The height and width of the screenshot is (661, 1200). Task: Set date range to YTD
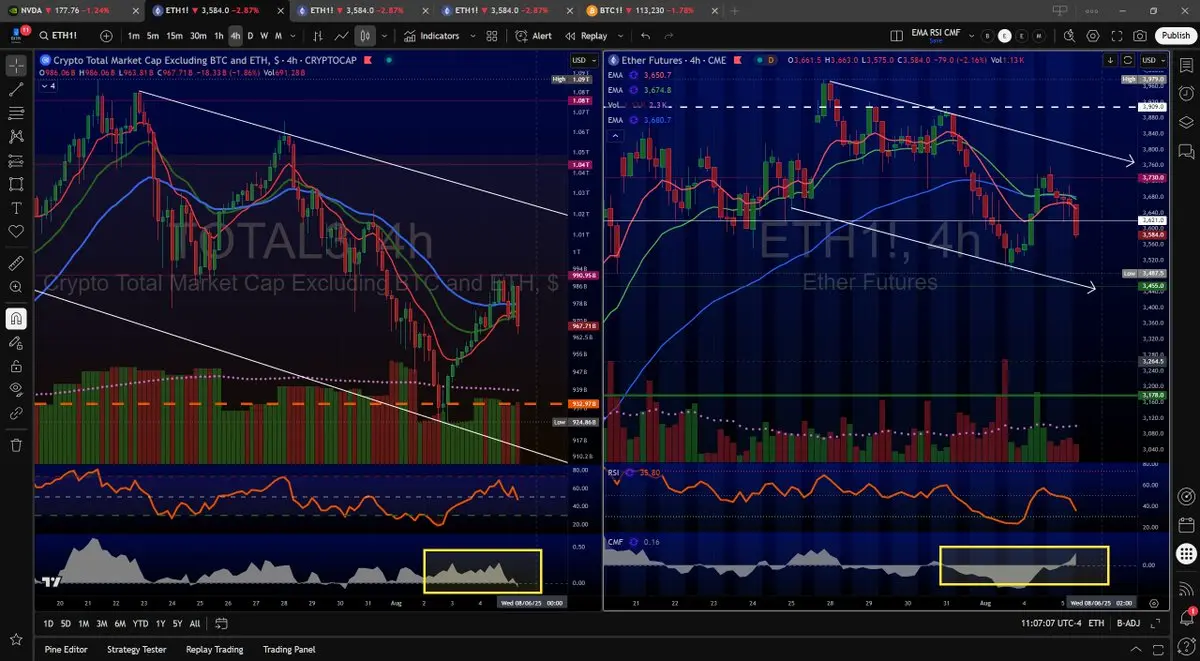(140, 623)
